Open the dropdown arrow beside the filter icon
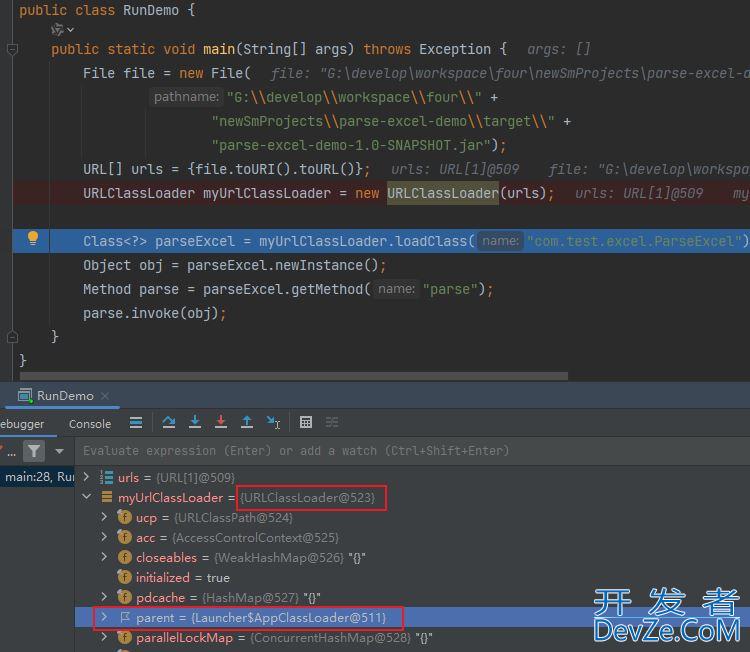This screenshot has width=750, height=652. [x=59, y=451]
